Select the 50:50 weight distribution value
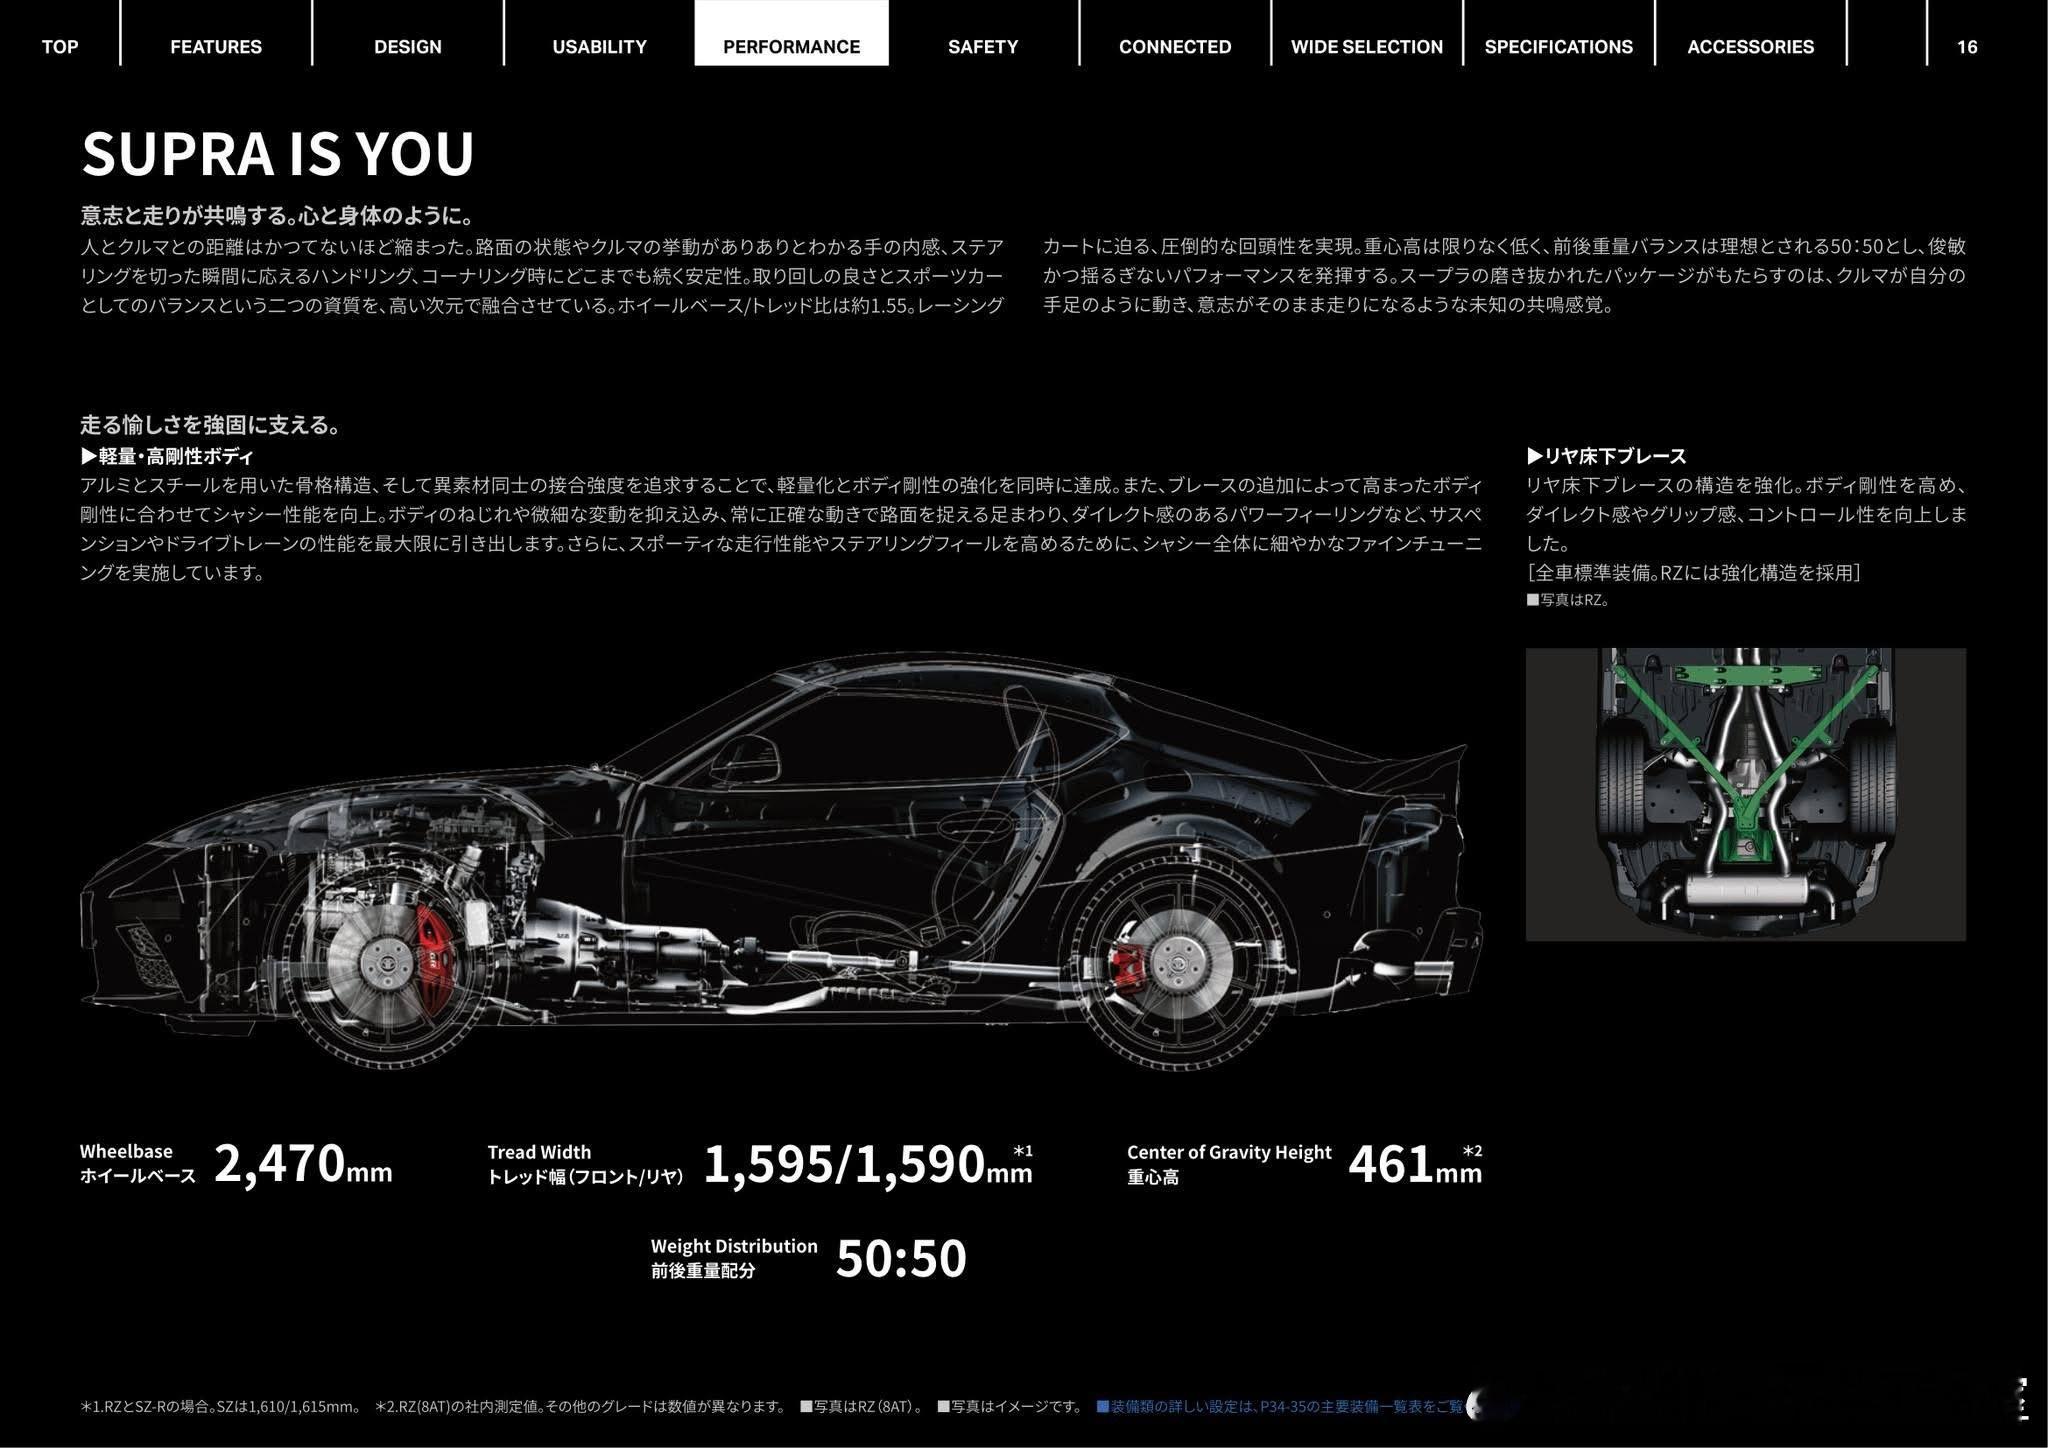 pyautogui.click(x=901, y=1258)
